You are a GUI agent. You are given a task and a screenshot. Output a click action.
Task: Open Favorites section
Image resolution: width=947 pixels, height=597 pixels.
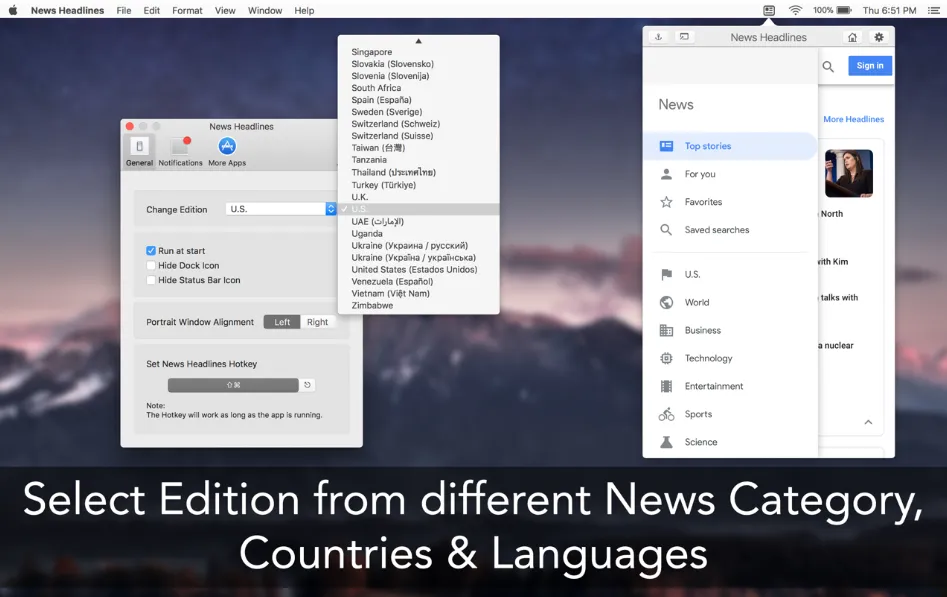(x=730, y=202)
